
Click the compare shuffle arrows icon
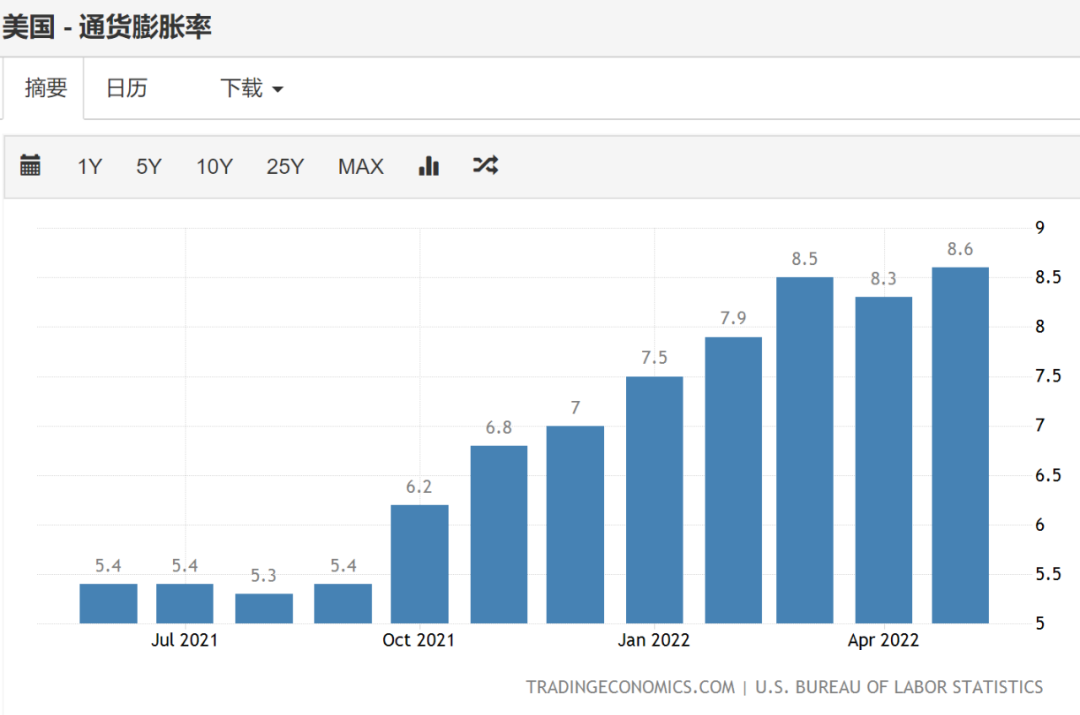click(x=486, y=165)
